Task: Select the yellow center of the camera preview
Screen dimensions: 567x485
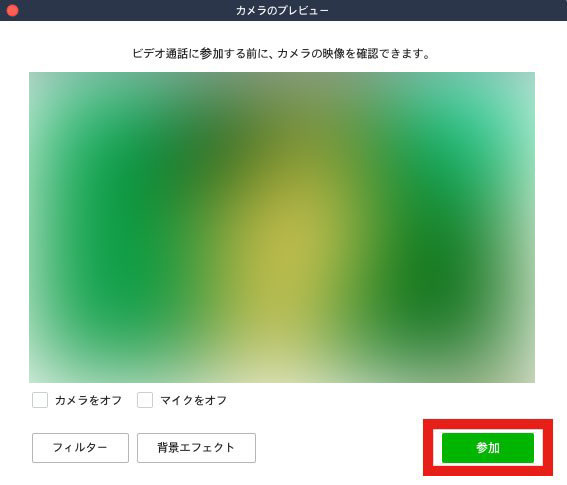Action: click(289, 246)
